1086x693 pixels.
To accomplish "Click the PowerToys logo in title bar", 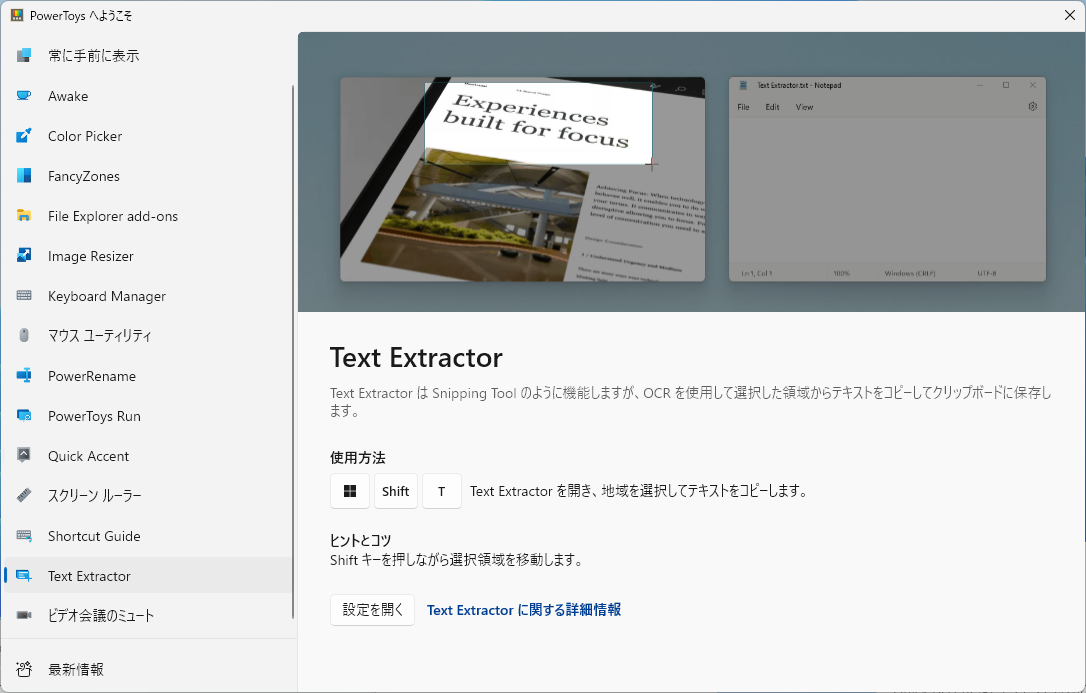I will point(17,15).
